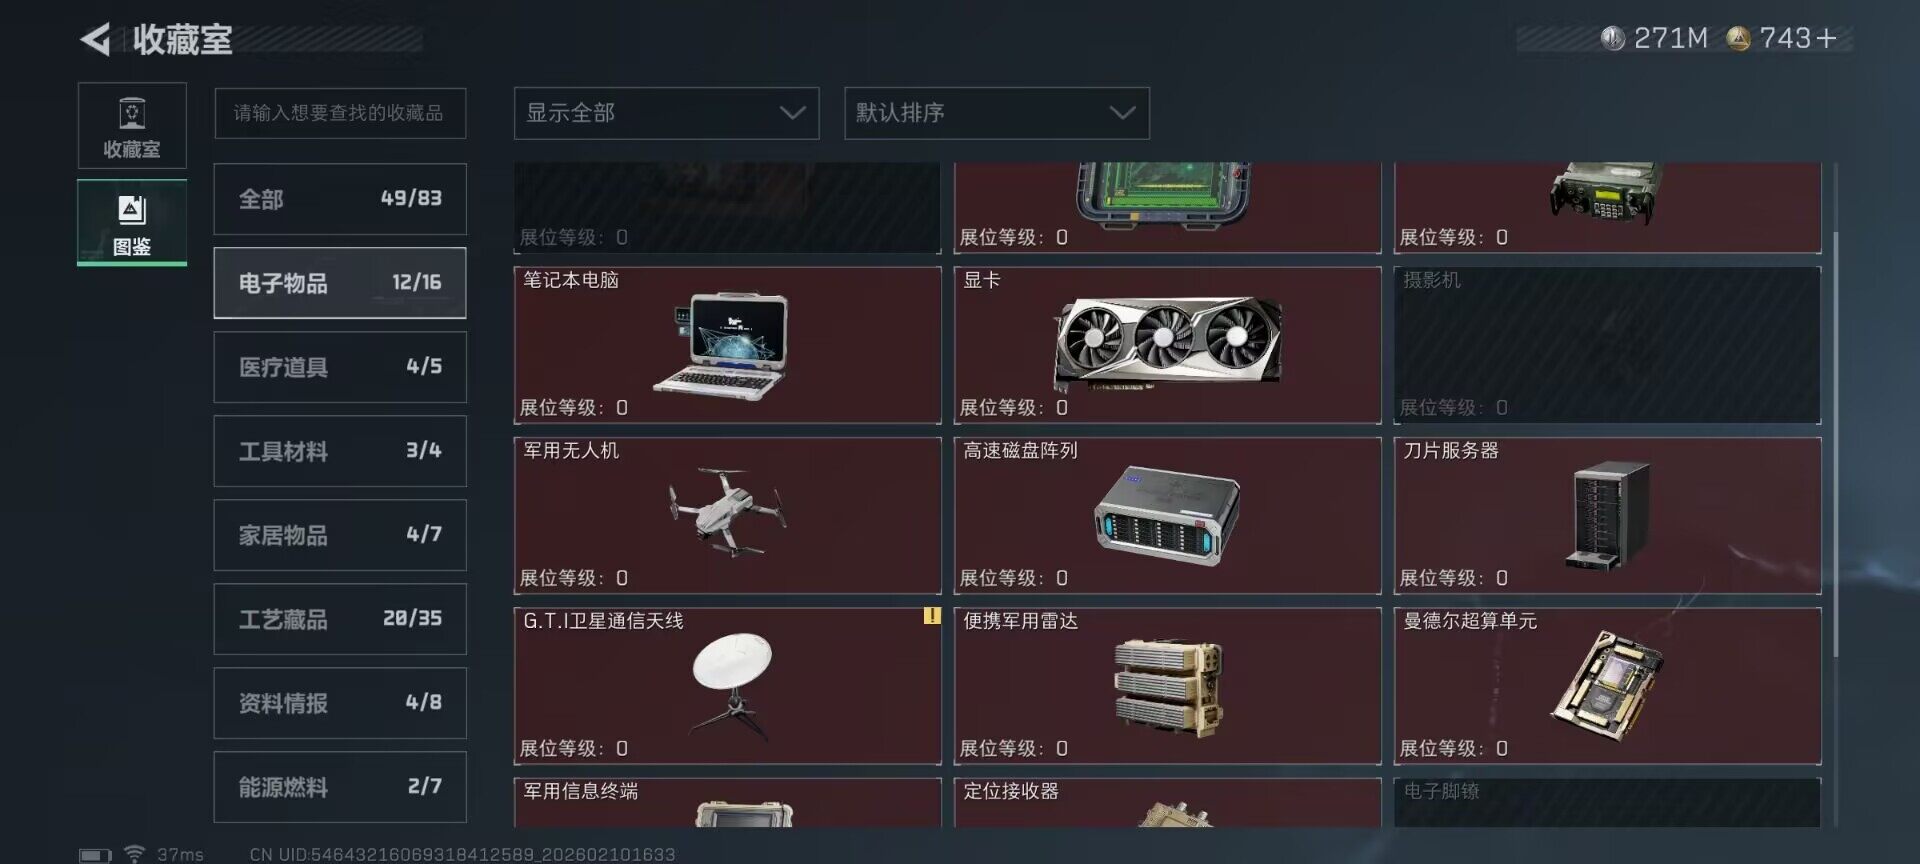Screen dimensions: 1920x864
Task: Click the gold triangle currency icon
Action: [x=1739, y=39]
